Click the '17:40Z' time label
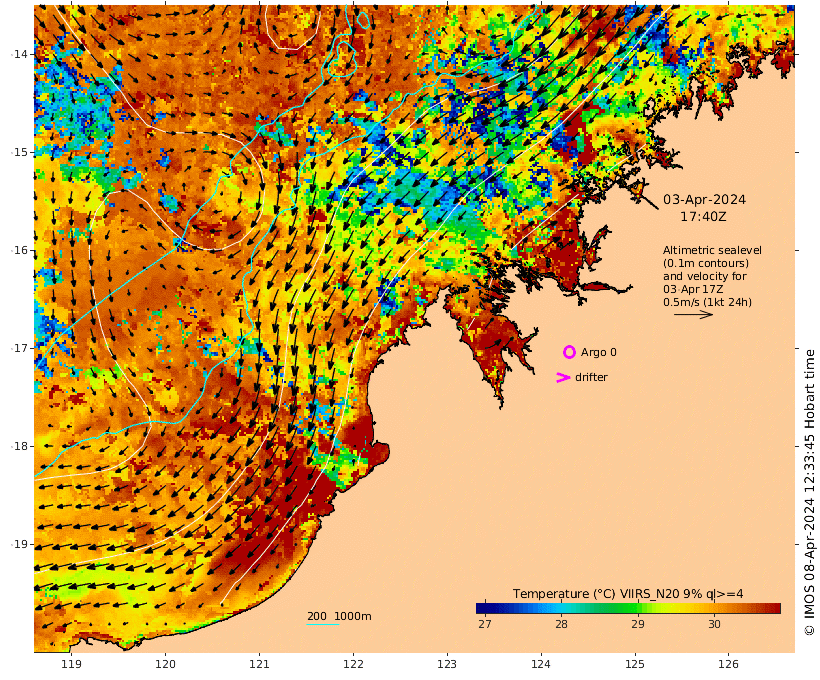The height and width of the screenshot is (680, 820). [703, 216]
